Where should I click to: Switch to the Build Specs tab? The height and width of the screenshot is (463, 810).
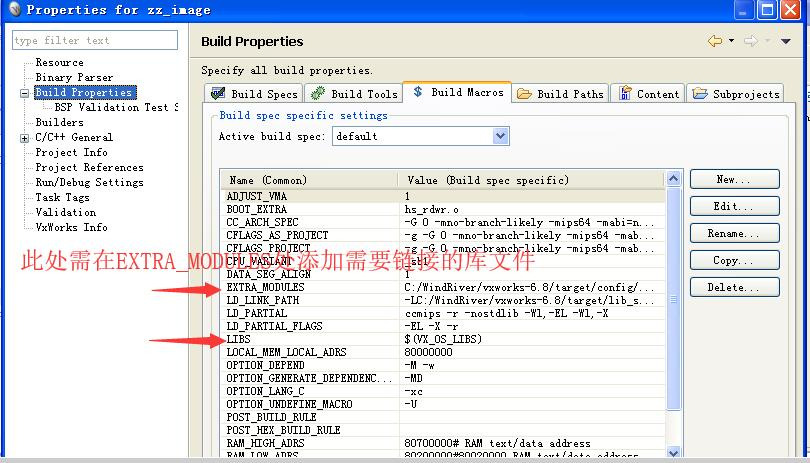click(x=252, y=94)
